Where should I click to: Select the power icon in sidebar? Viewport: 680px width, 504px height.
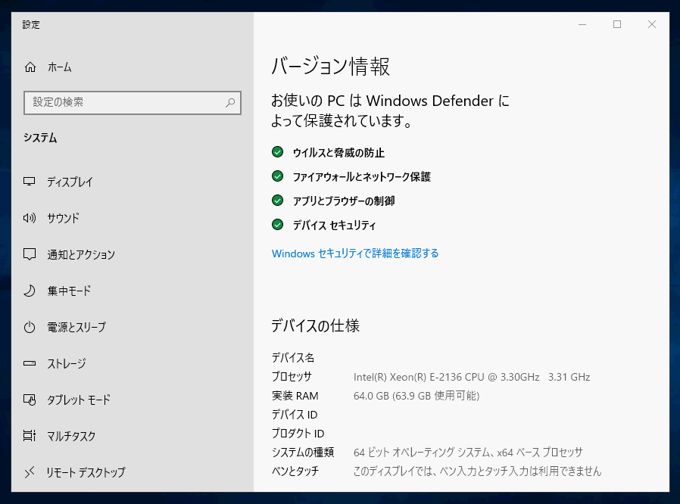[29, 327]
